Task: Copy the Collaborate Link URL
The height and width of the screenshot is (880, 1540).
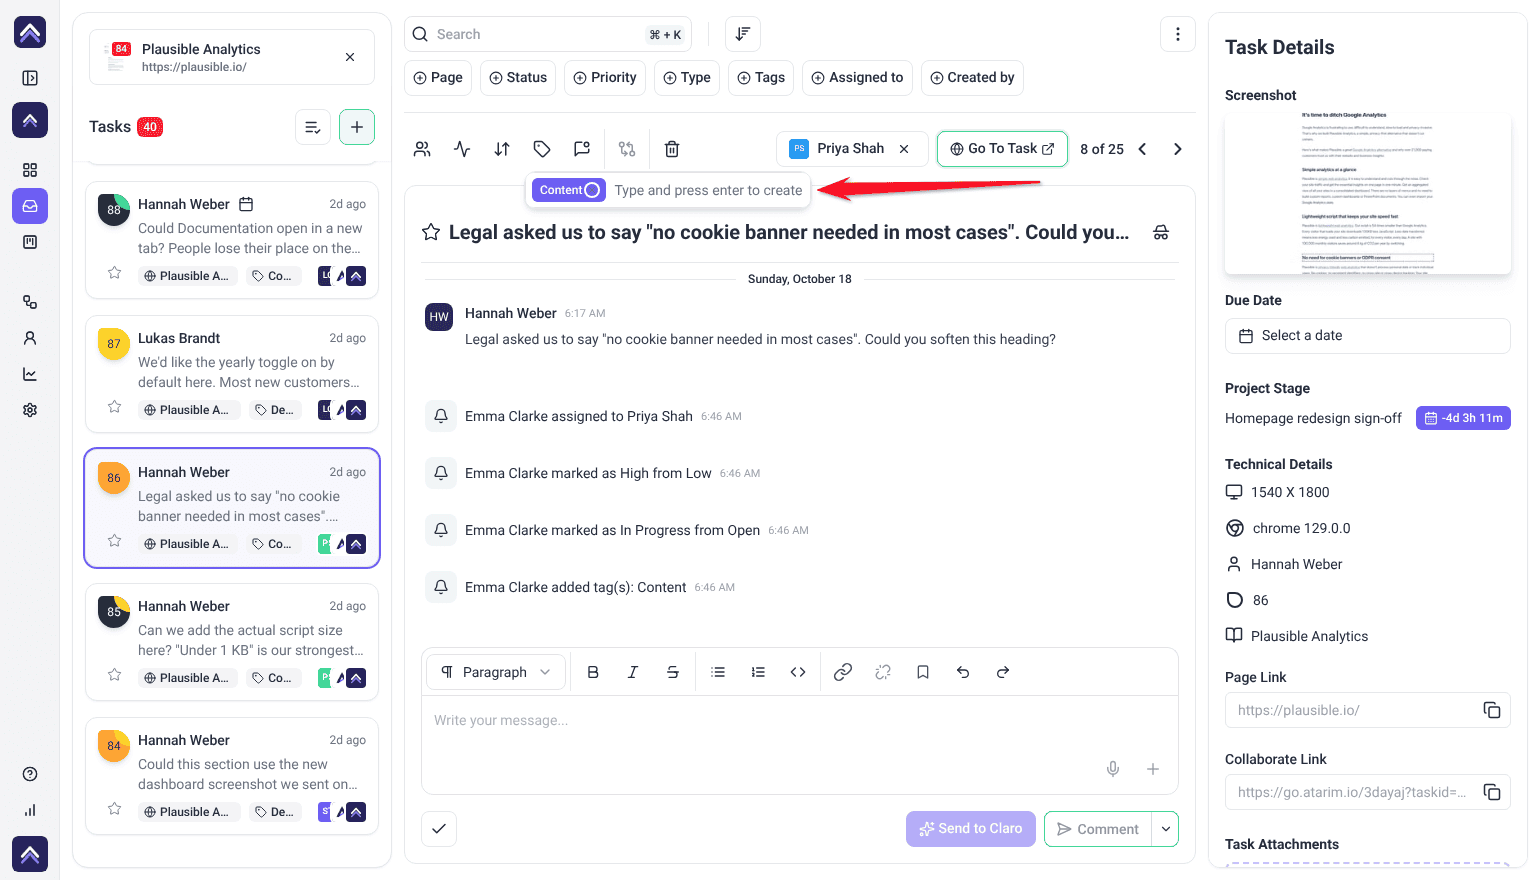Action: [x=1492, y=792]
